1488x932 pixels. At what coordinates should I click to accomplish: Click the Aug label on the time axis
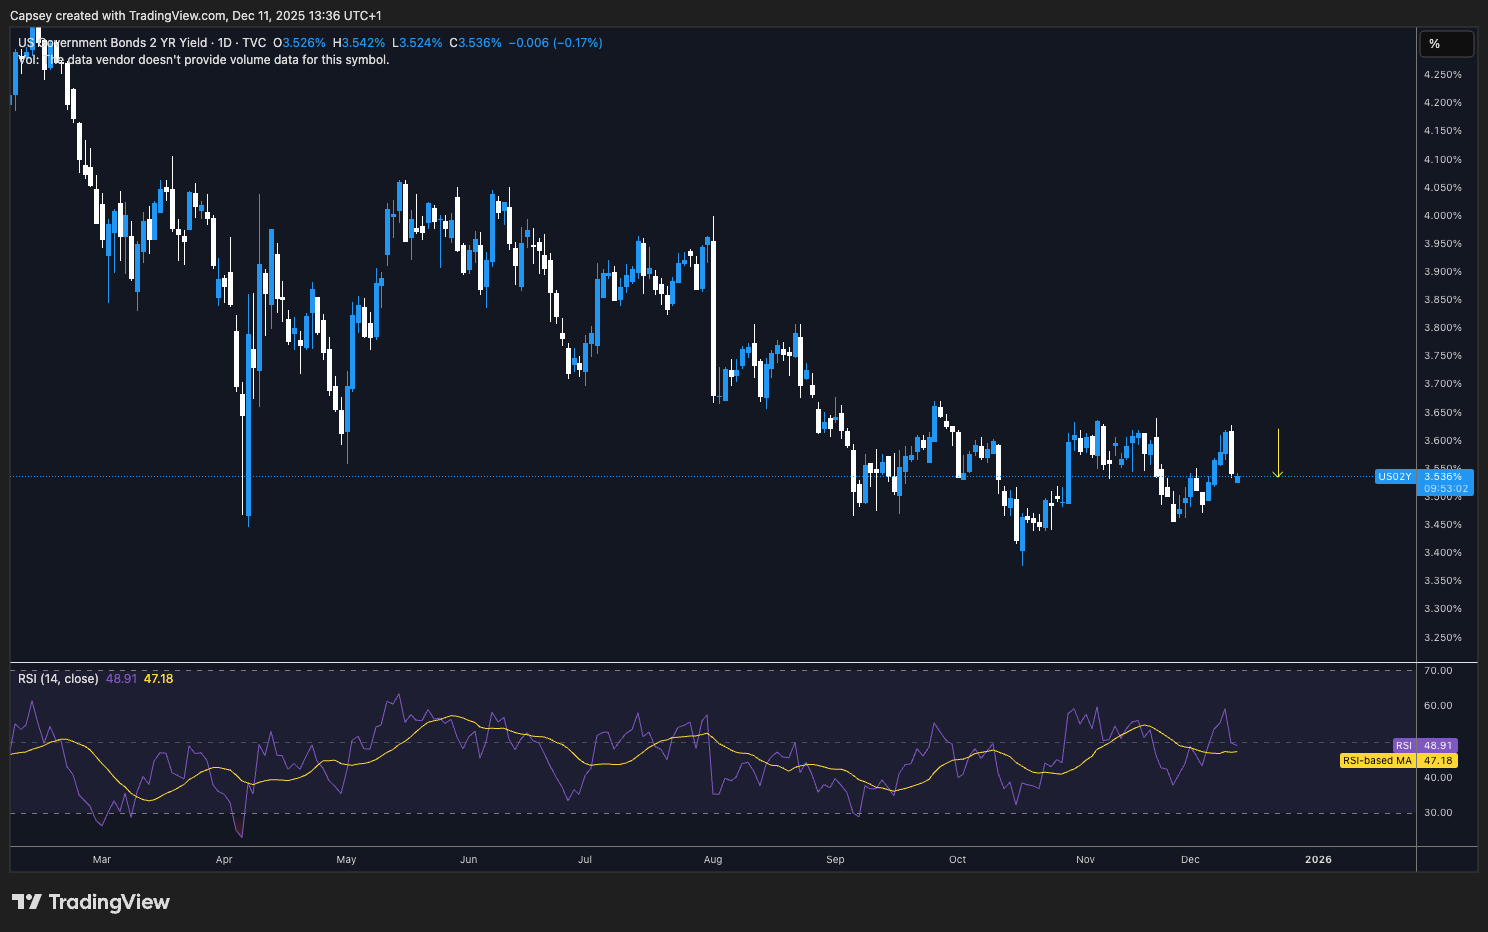[x=712, y=859]
